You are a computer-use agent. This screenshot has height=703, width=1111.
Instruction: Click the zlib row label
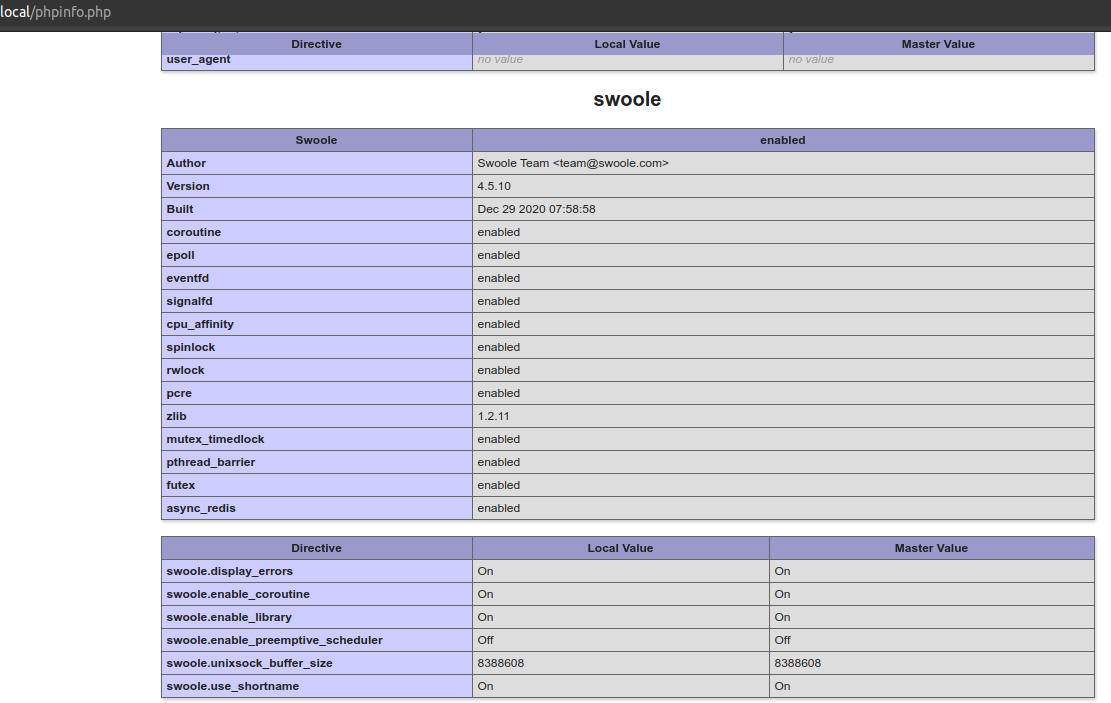click(x=176, y=416)
